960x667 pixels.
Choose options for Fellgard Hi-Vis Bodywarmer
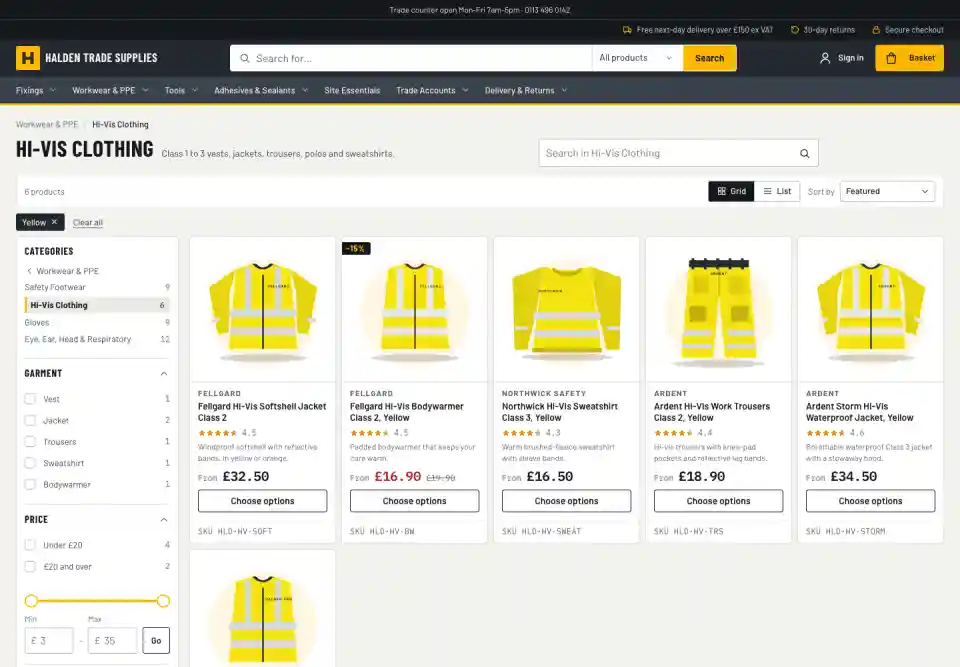(414, 501)
